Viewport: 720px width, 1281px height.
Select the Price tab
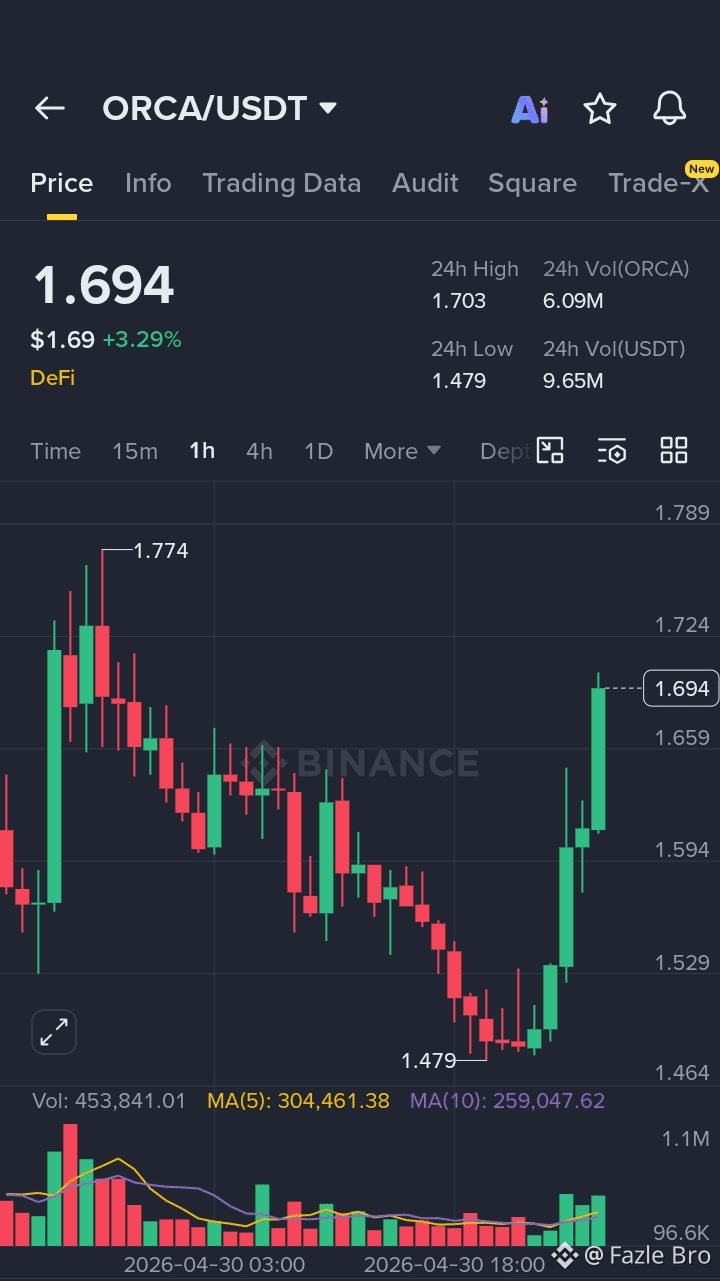pyautogui.click(x=62, y=183)
